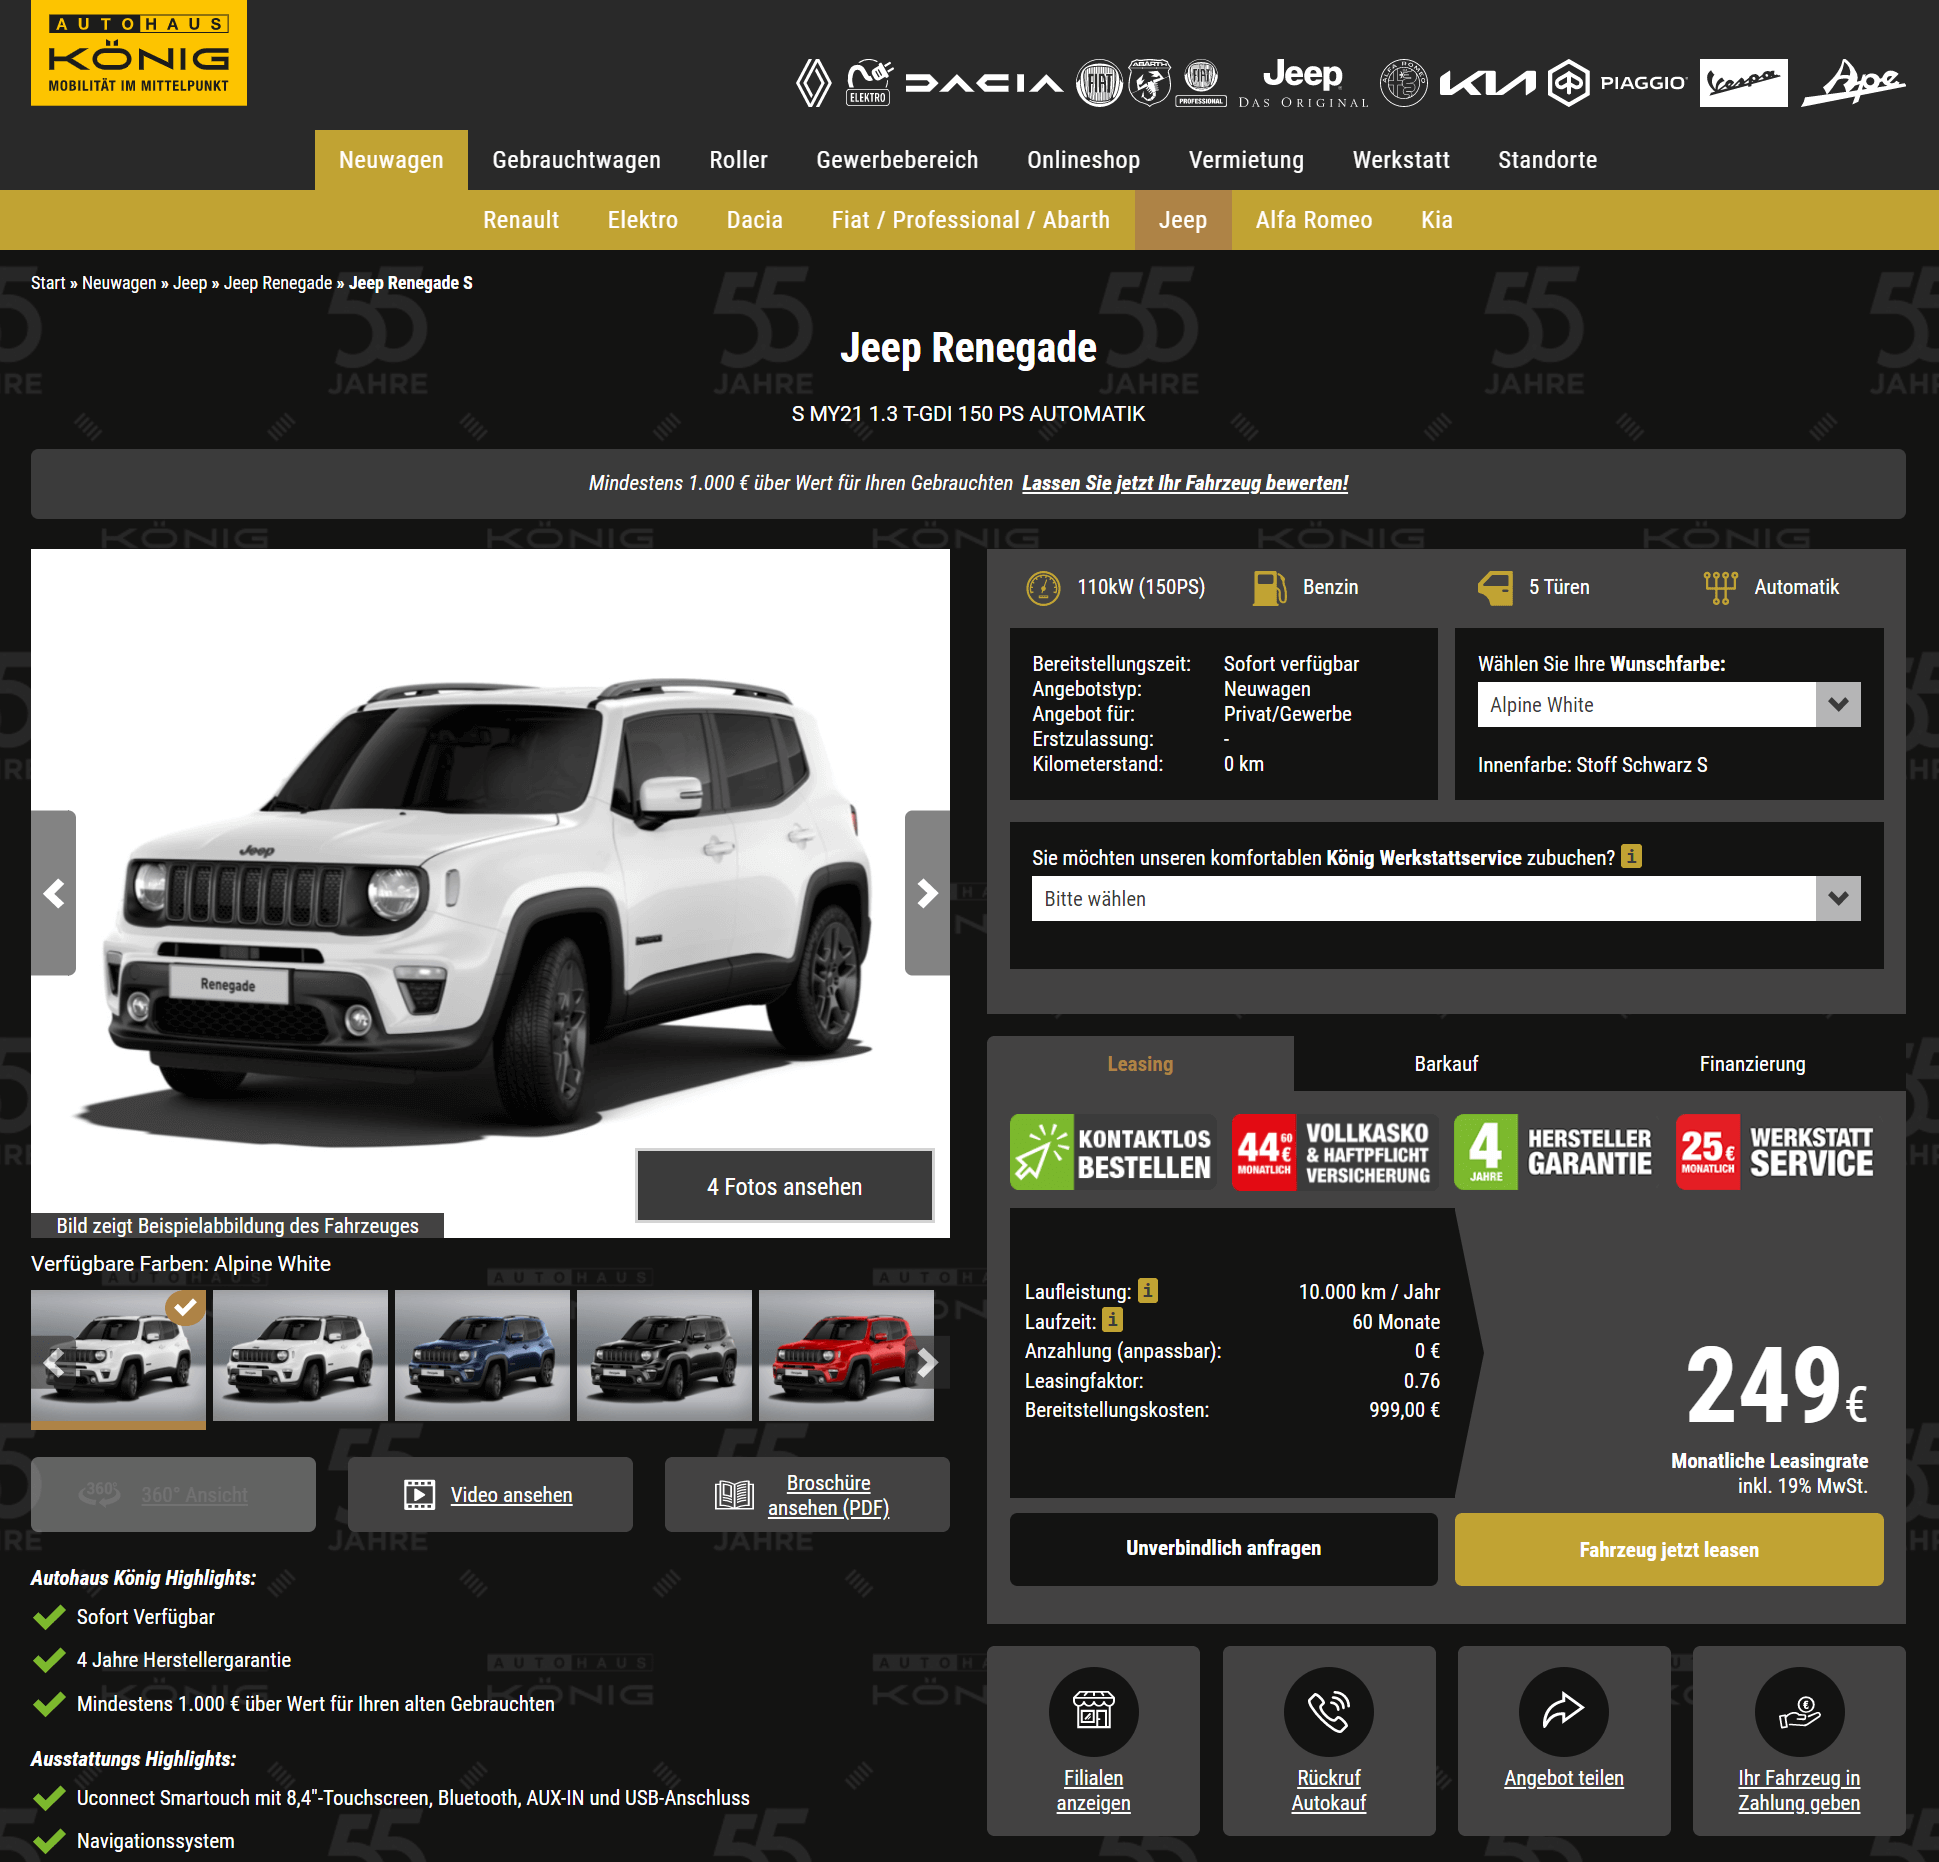
Task: Open the Werkstattservice Bitte wählen dropdown
Action: tap(1446, 899)
